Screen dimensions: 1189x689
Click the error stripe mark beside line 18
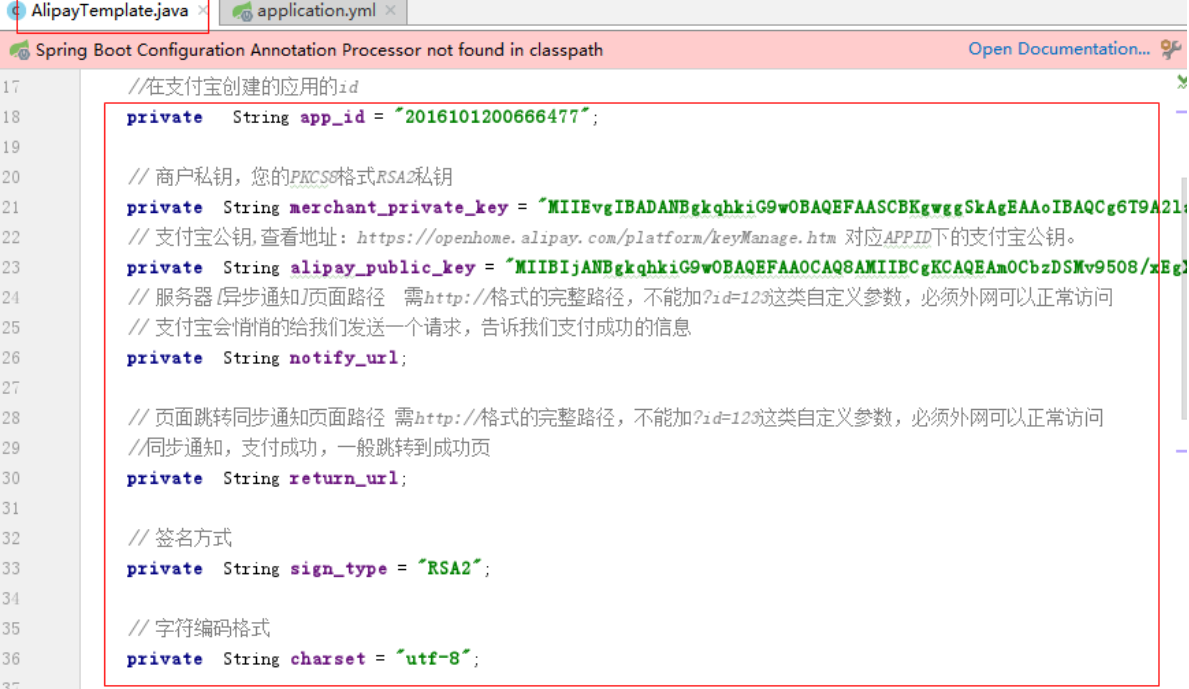(1181, 112)
